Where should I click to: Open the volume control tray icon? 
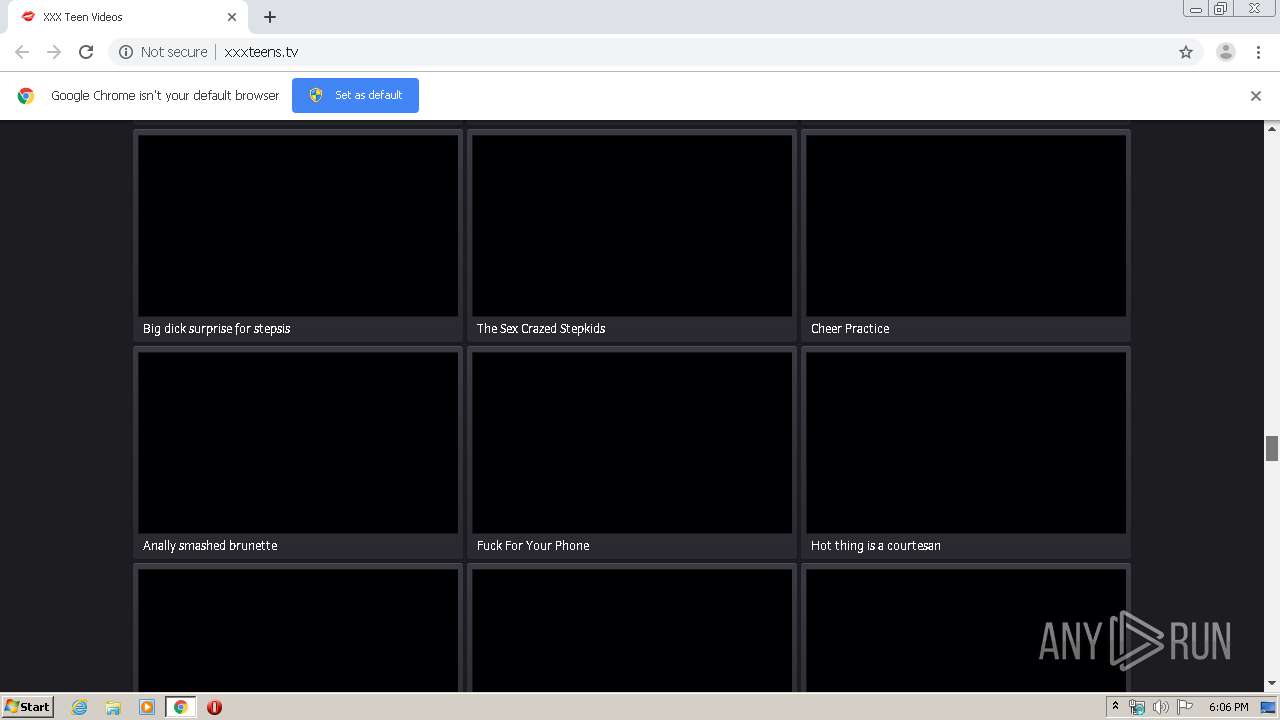coord(1160,707)
